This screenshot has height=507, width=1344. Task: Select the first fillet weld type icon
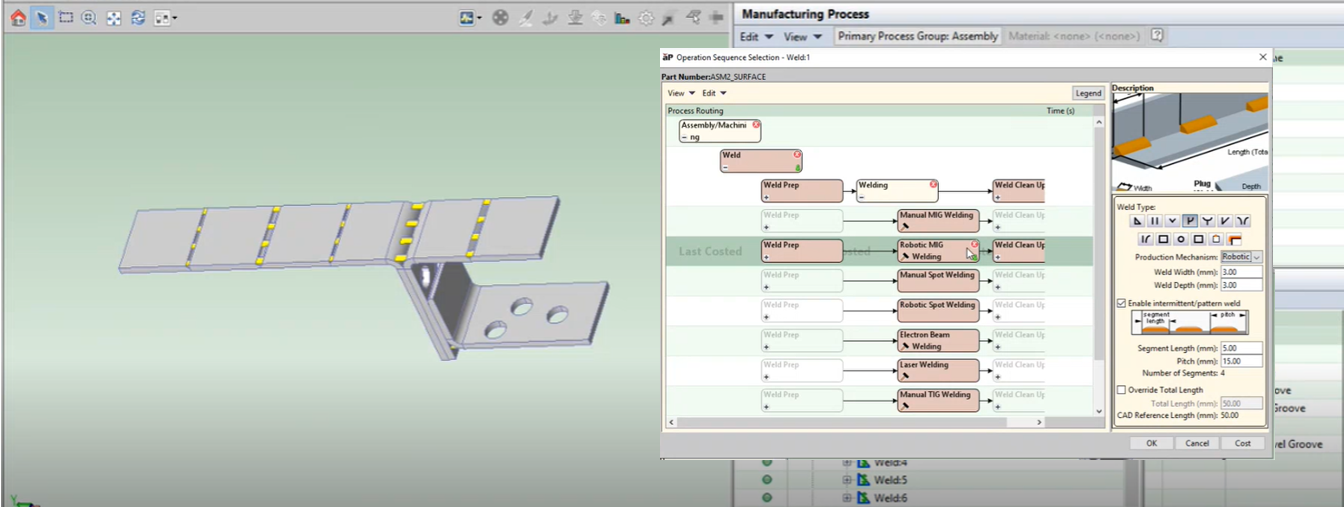coord(1138,221)
